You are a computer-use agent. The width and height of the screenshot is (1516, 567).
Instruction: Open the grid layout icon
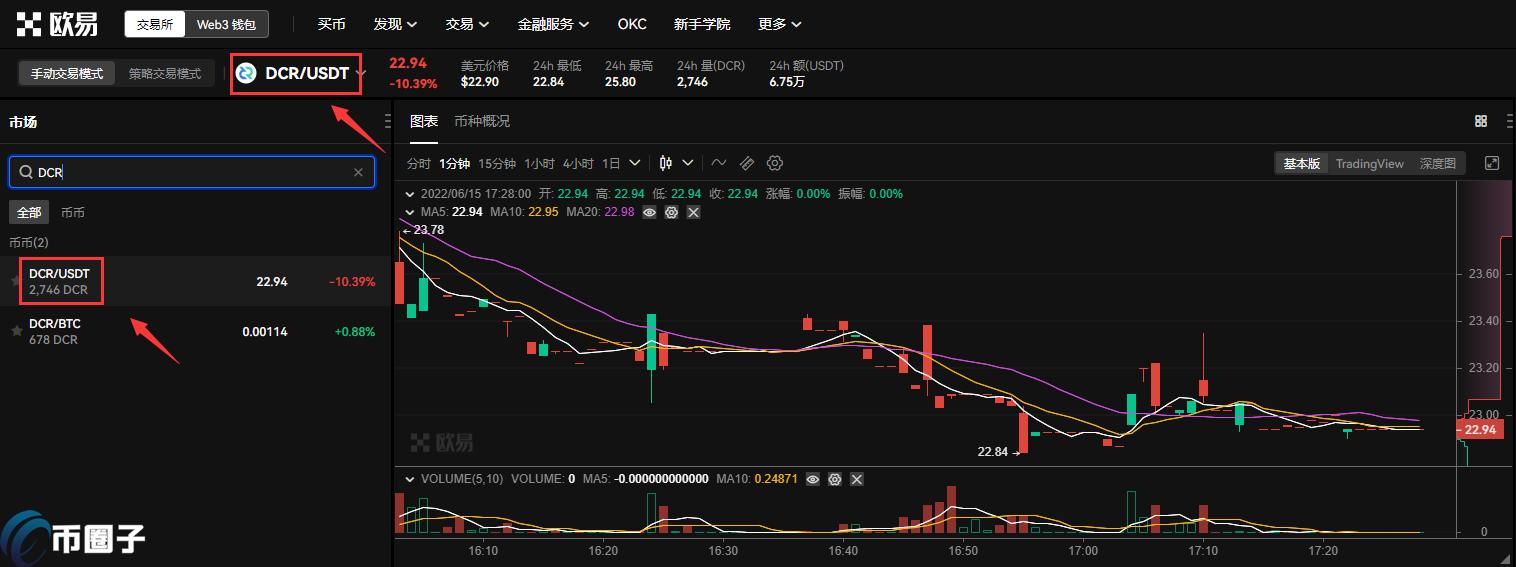tap(1481, 121)
